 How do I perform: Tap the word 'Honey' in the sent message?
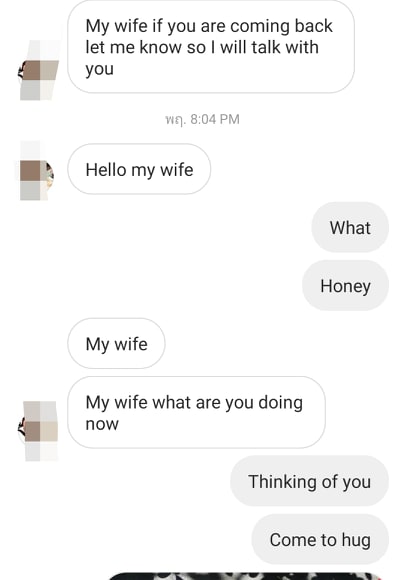coord(345,286)
